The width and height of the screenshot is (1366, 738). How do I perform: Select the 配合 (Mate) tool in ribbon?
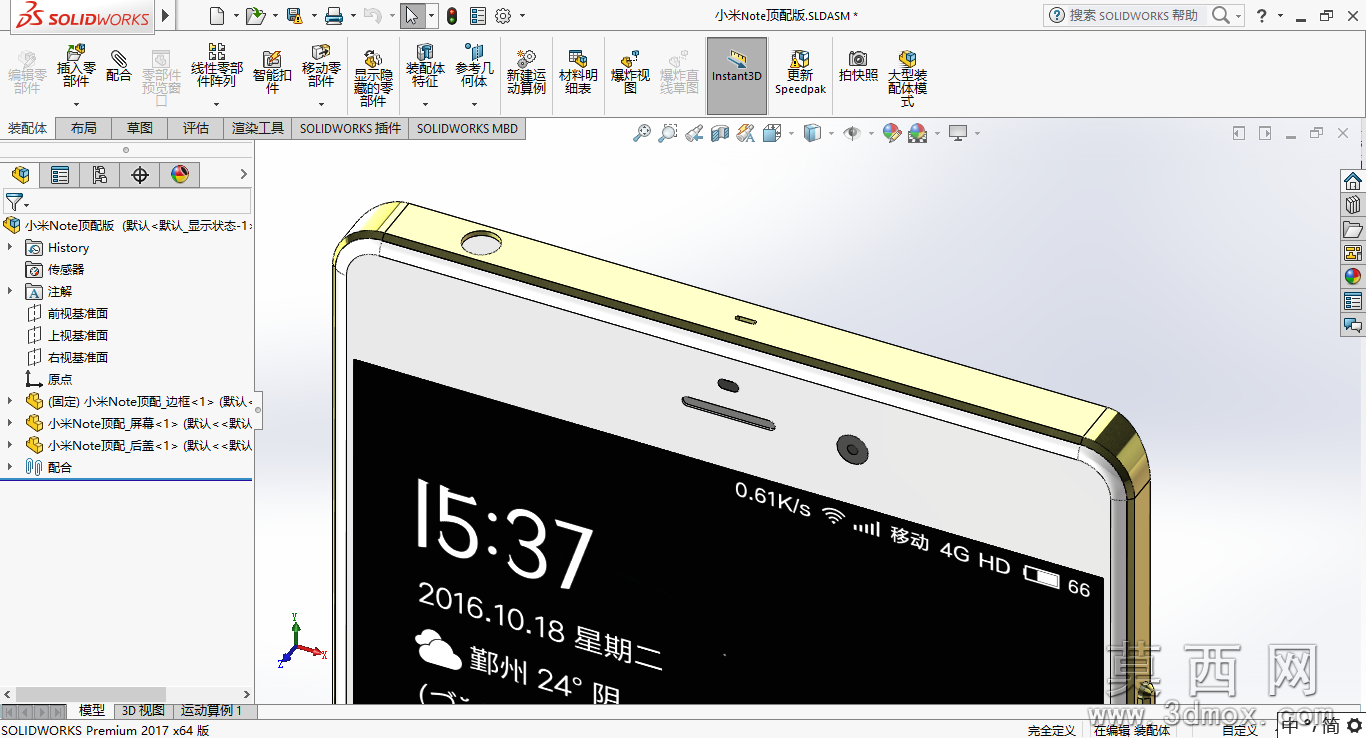pyautogui.click(x=119, y=66)
